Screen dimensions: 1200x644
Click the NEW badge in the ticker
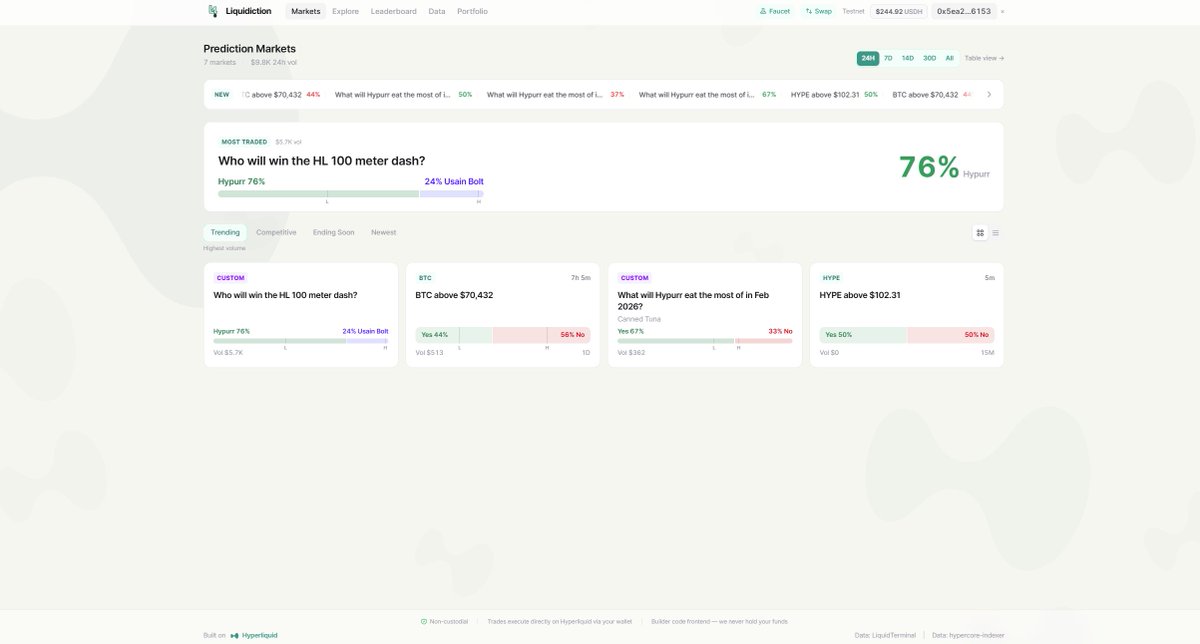(x=222, y=94)
